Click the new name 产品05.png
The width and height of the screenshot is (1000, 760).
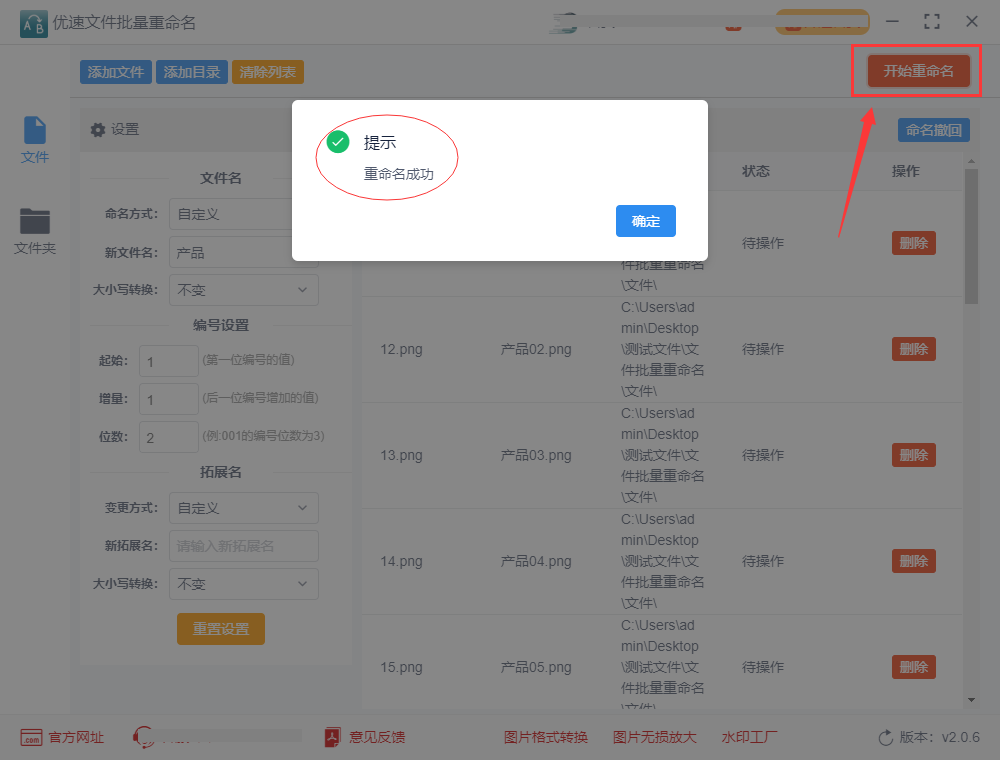point(536,668)
